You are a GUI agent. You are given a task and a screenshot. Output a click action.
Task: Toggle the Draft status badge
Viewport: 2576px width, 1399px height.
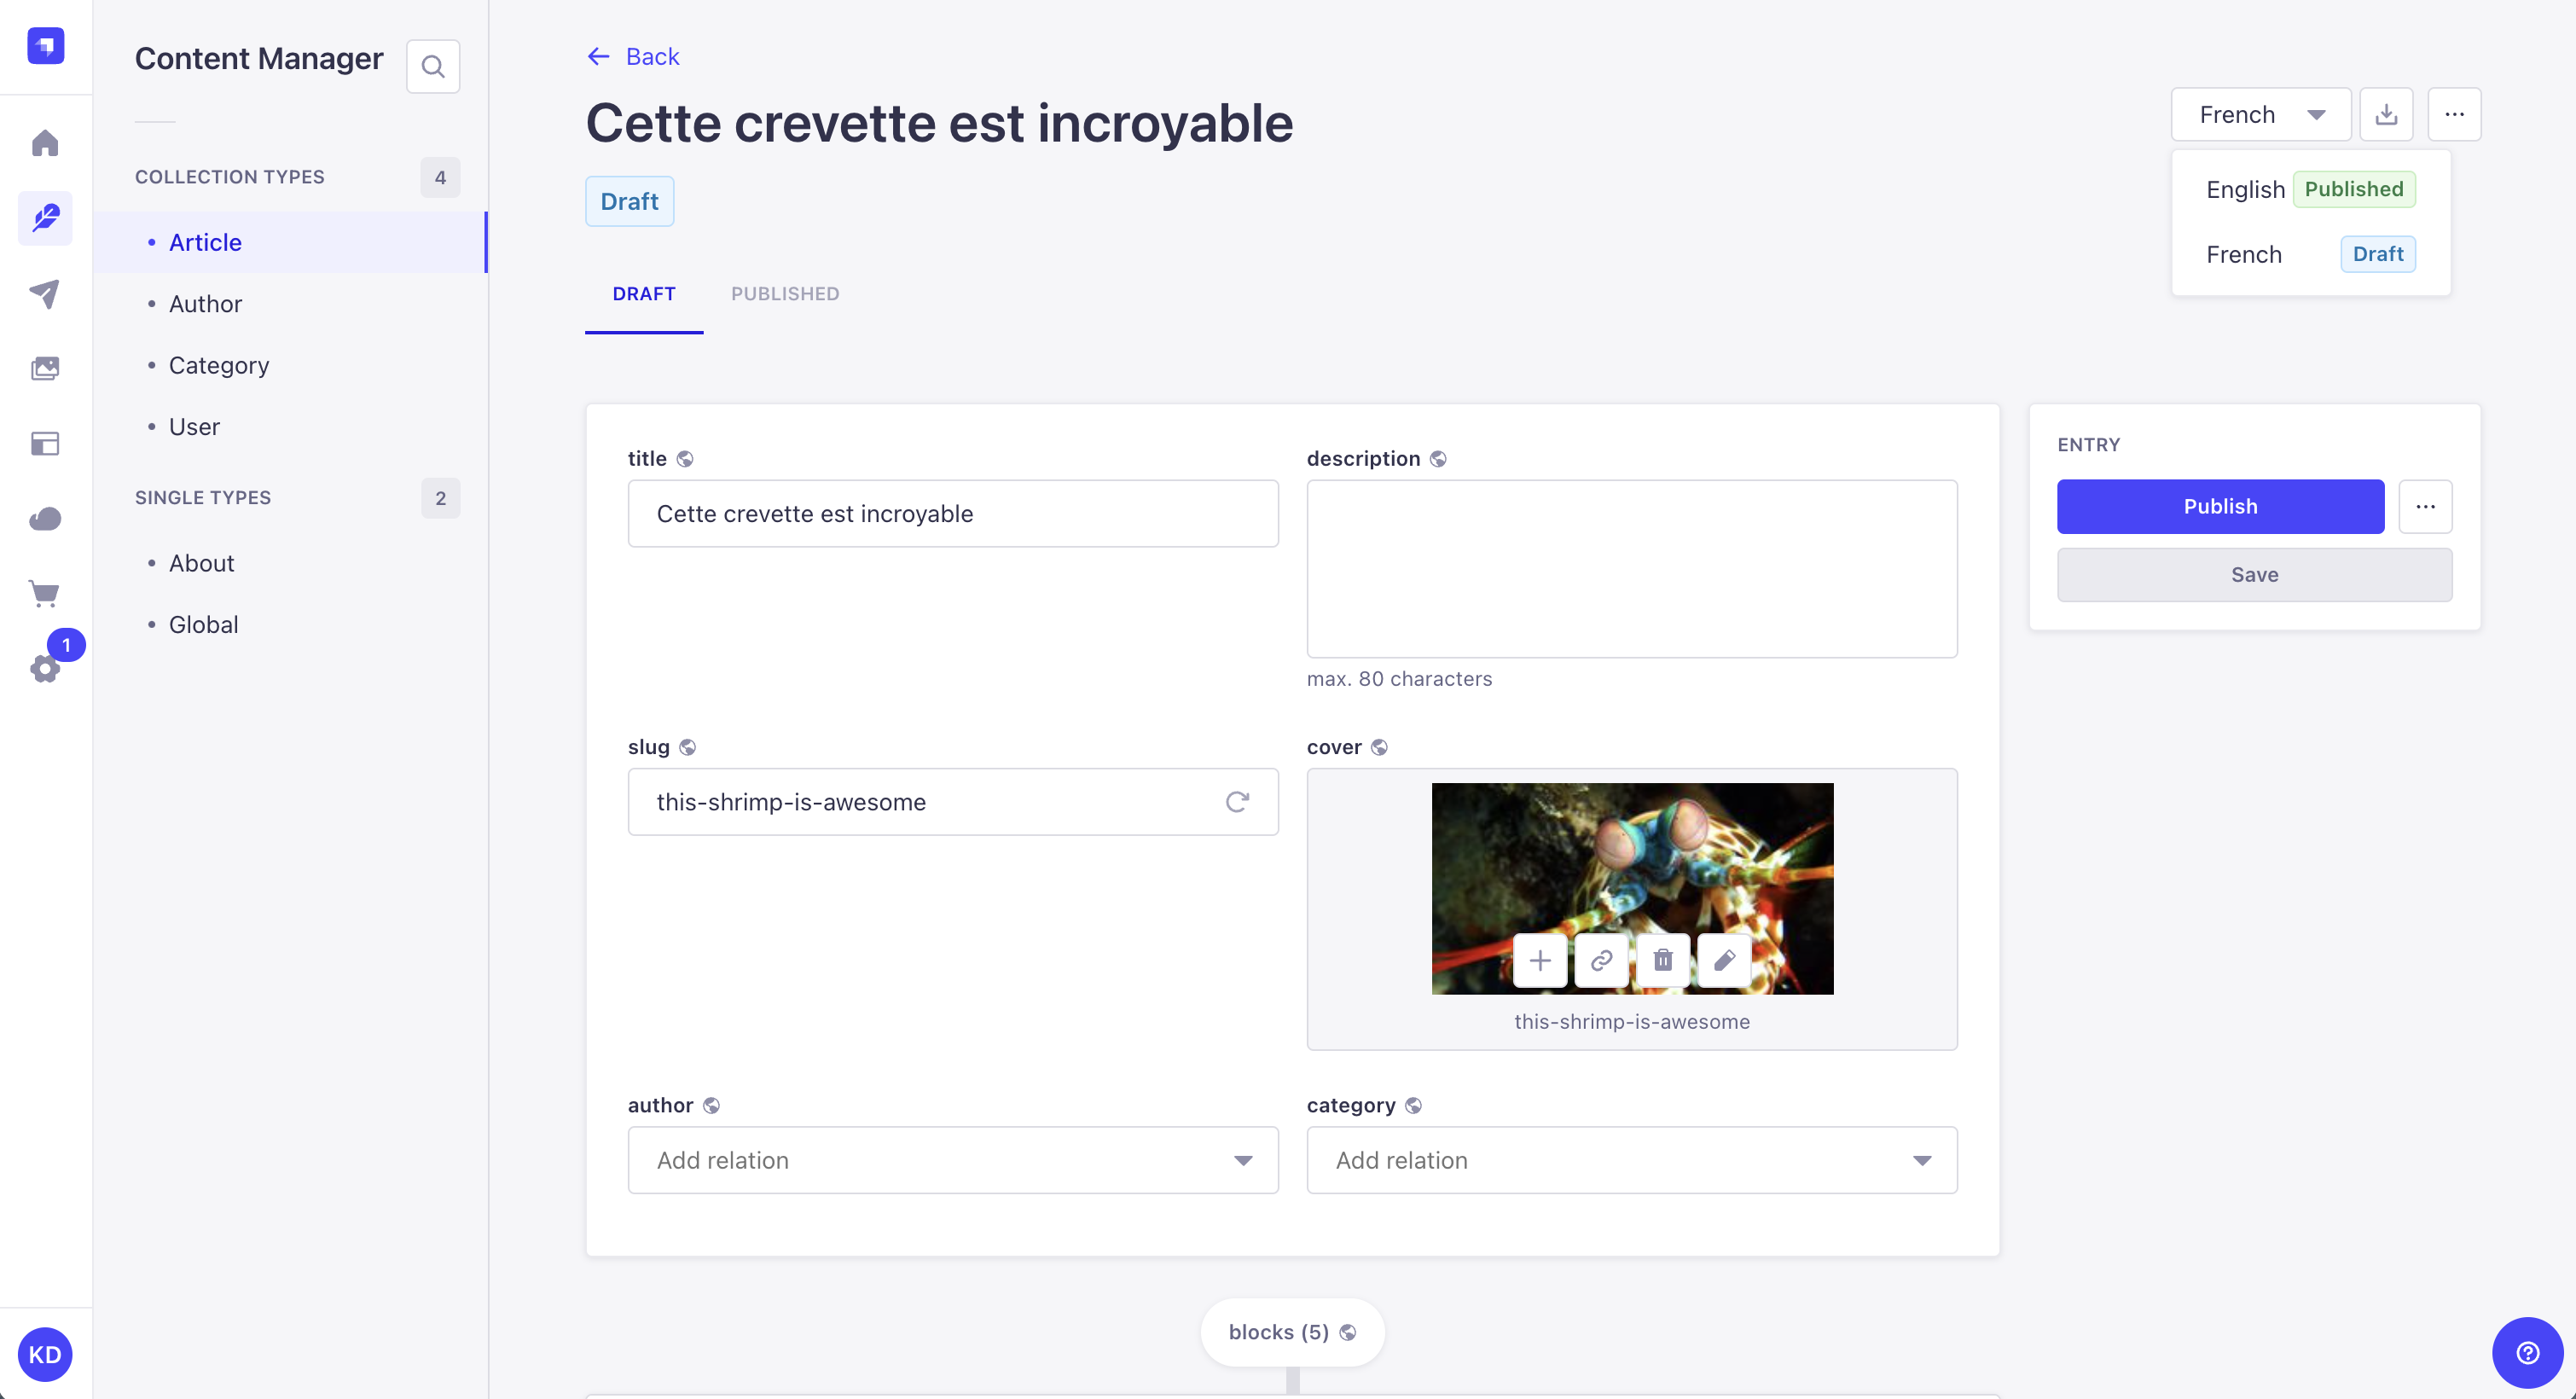(x=629, y=201)
